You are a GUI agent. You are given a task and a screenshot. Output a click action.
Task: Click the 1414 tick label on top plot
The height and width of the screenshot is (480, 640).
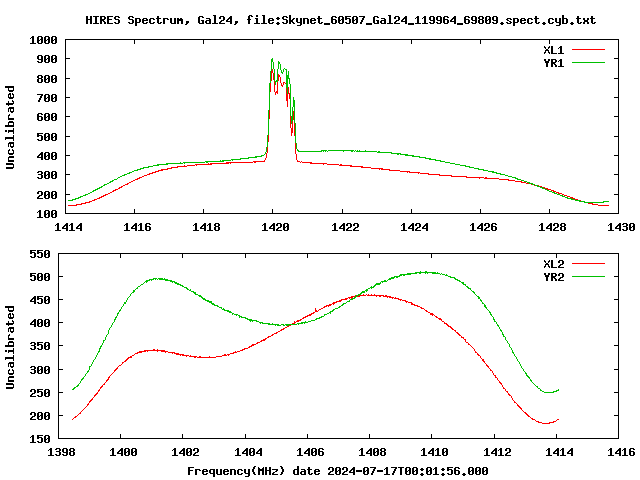pos(68,227)
